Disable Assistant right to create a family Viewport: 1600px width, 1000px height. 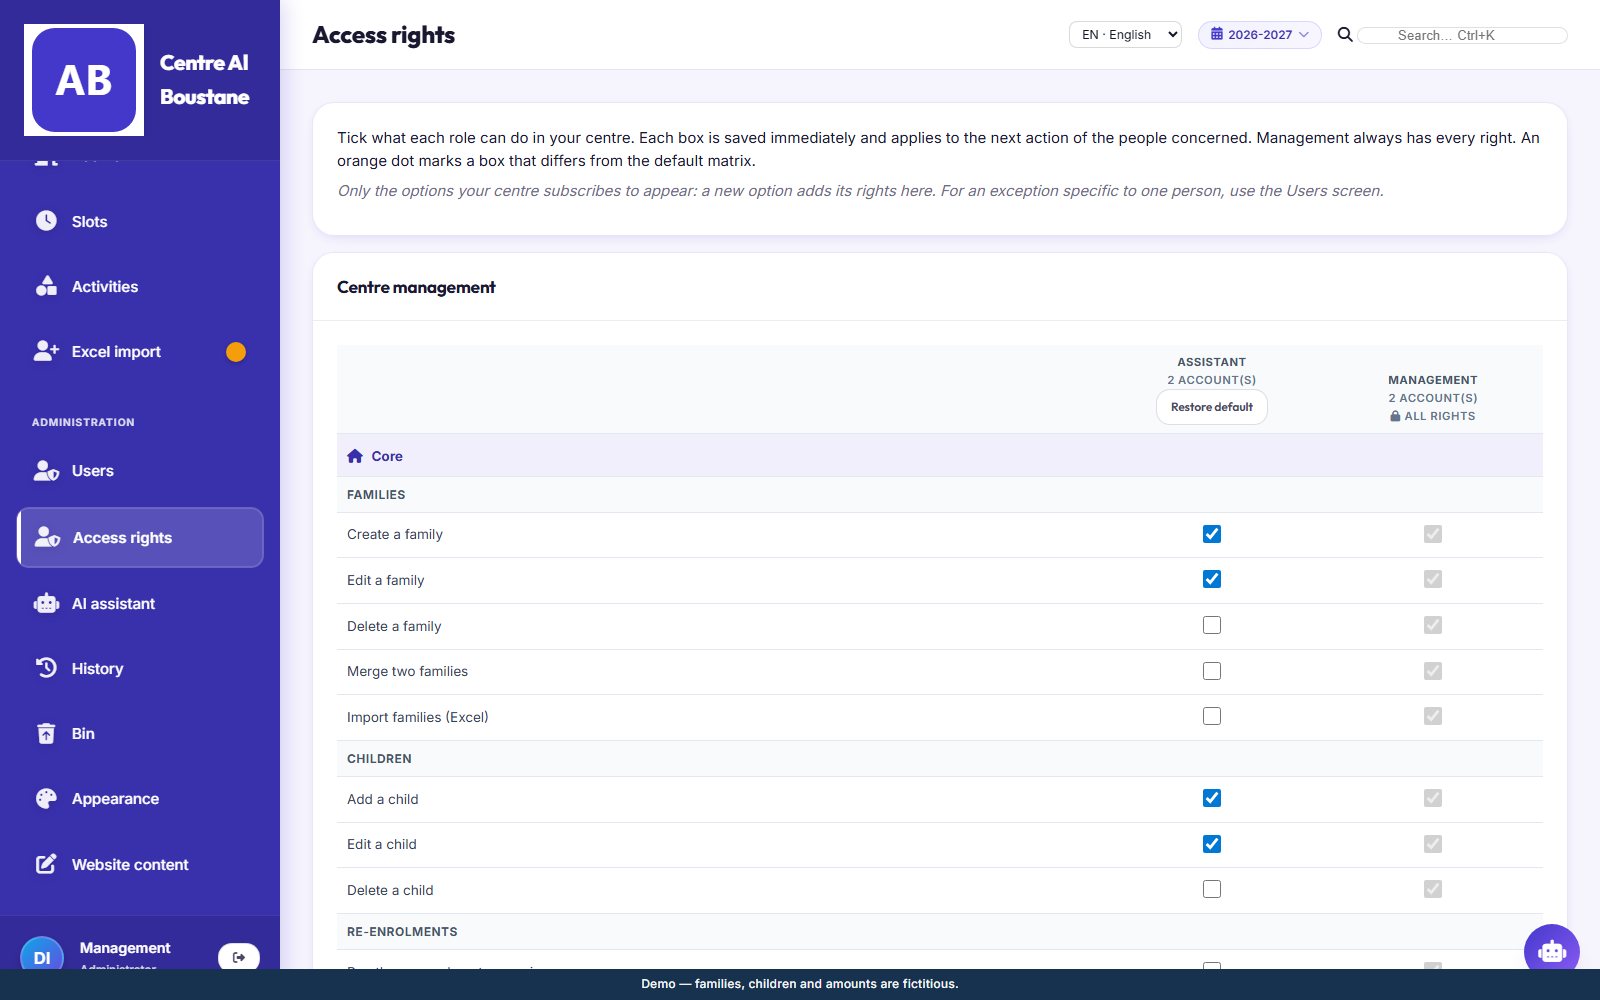[1212, 534]
